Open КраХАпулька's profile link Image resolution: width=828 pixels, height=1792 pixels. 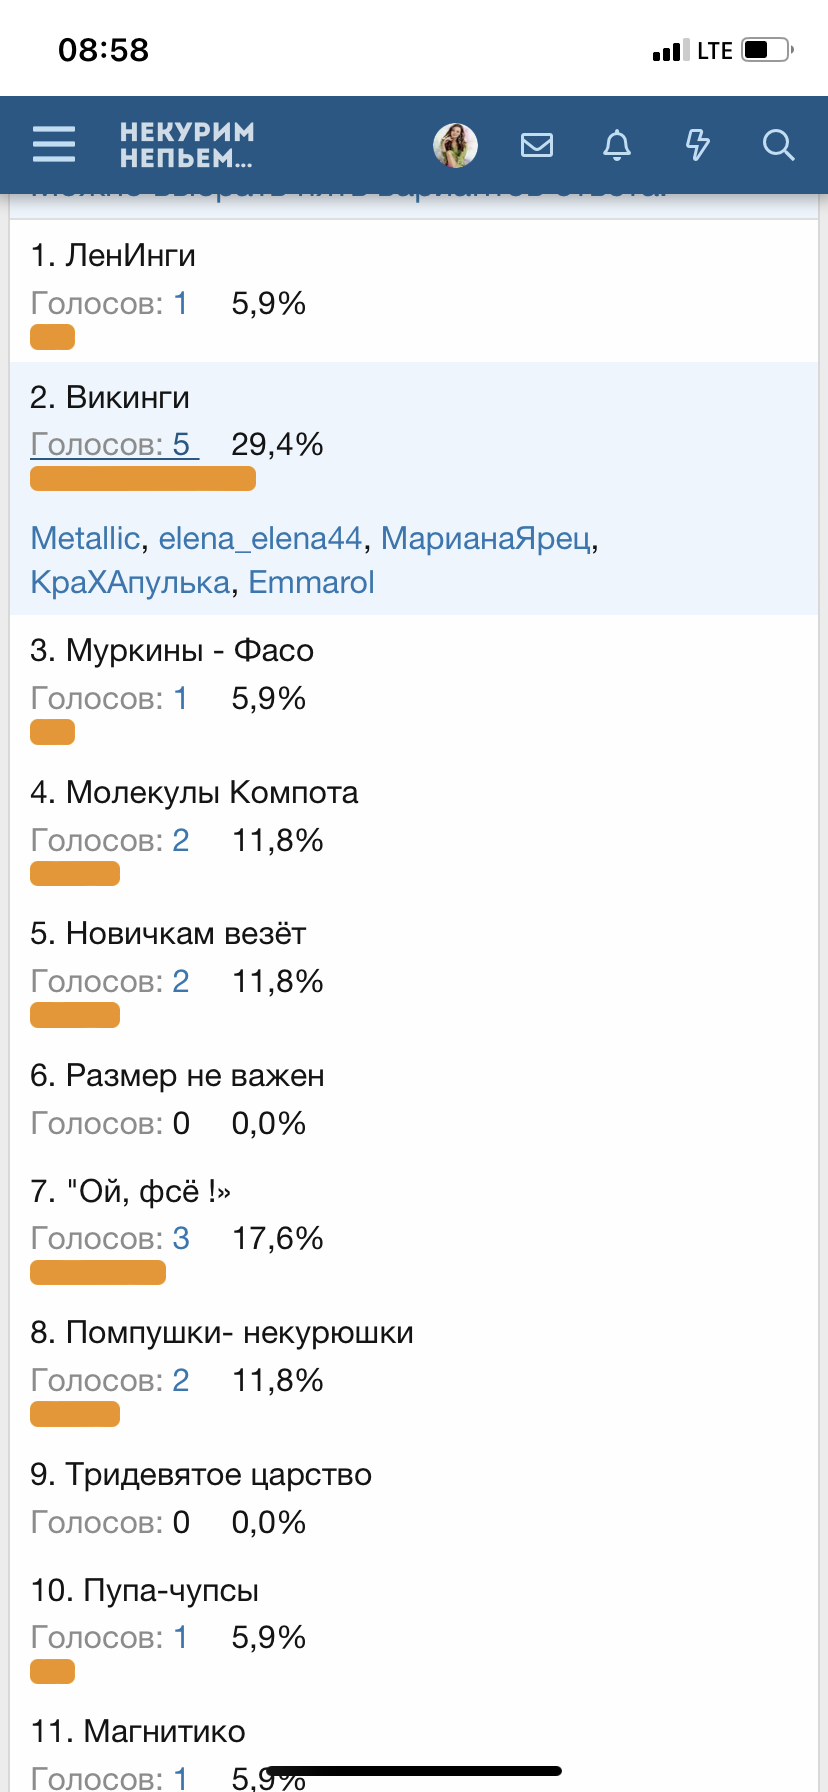coord(131,582)
